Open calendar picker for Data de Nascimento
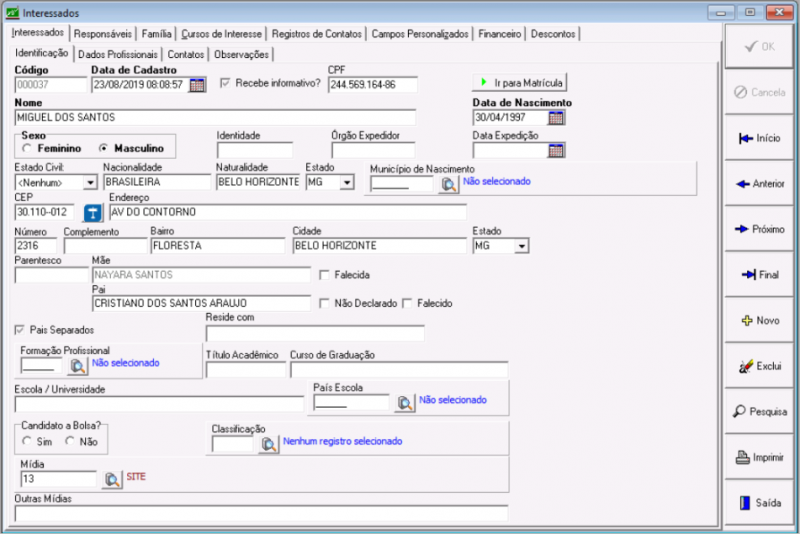This screenshot has width=800, height=534. click(556, 117)
